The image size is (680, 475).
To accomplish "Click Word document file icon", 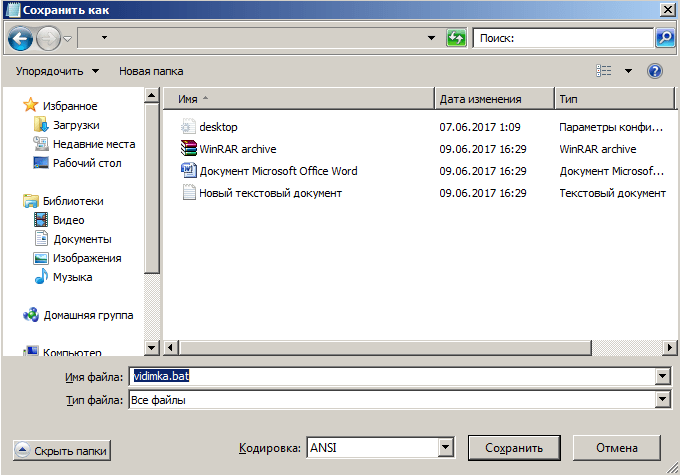I will click(188, 170).
